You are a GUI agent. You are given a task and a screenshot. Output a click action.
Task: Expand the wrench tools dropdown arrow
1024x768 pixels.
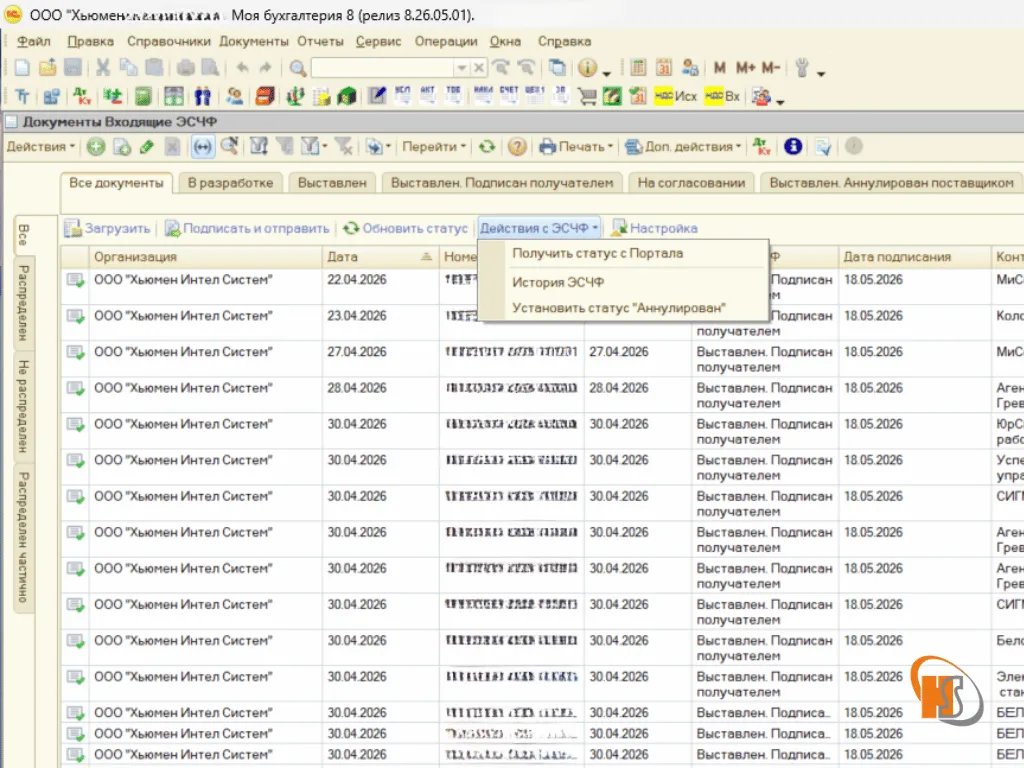[x=821, y=72]
